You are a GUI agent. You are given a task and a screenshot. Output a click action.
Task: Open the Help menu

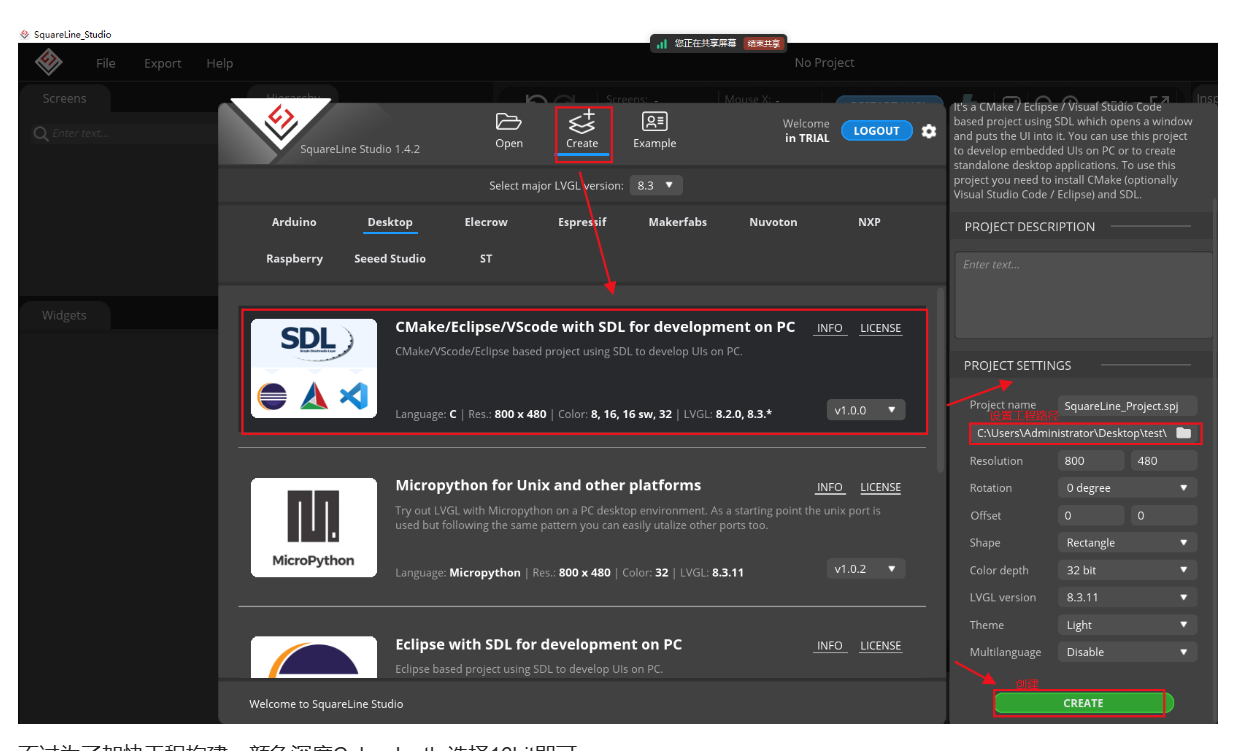[x=220, y=63]
